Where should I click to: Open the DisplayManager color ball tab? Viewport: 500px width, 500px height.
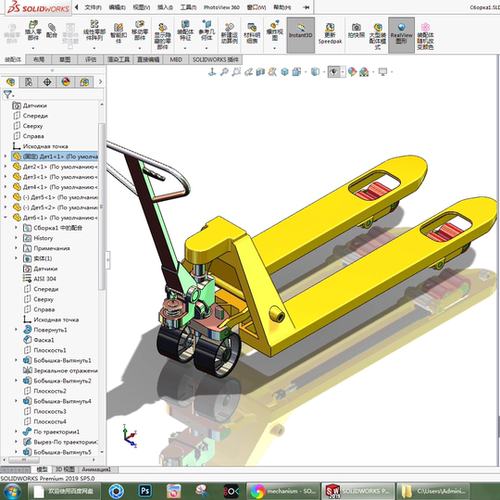tap(66, 82)
